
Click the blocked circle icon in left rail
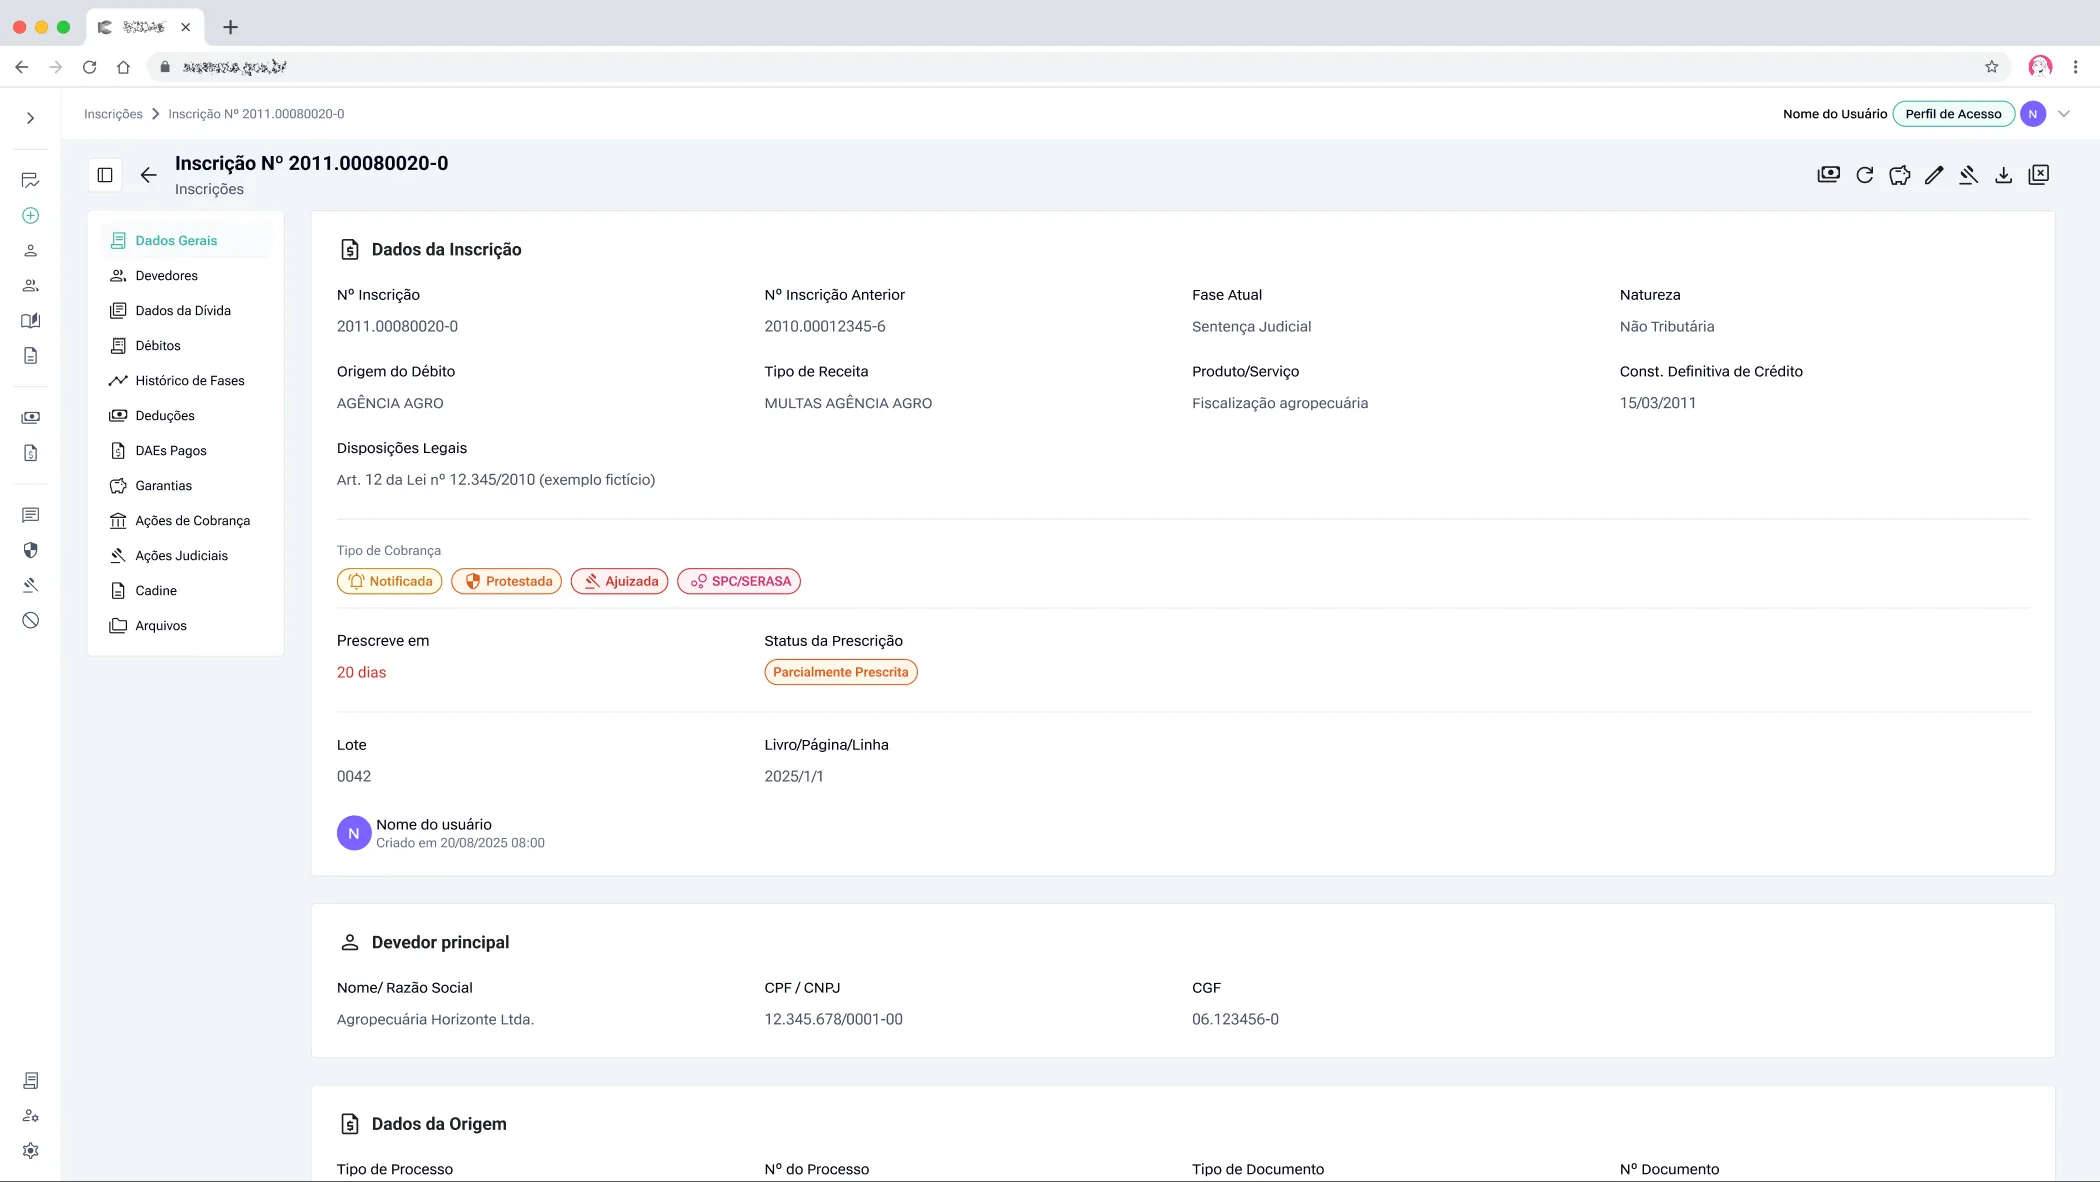31,620
